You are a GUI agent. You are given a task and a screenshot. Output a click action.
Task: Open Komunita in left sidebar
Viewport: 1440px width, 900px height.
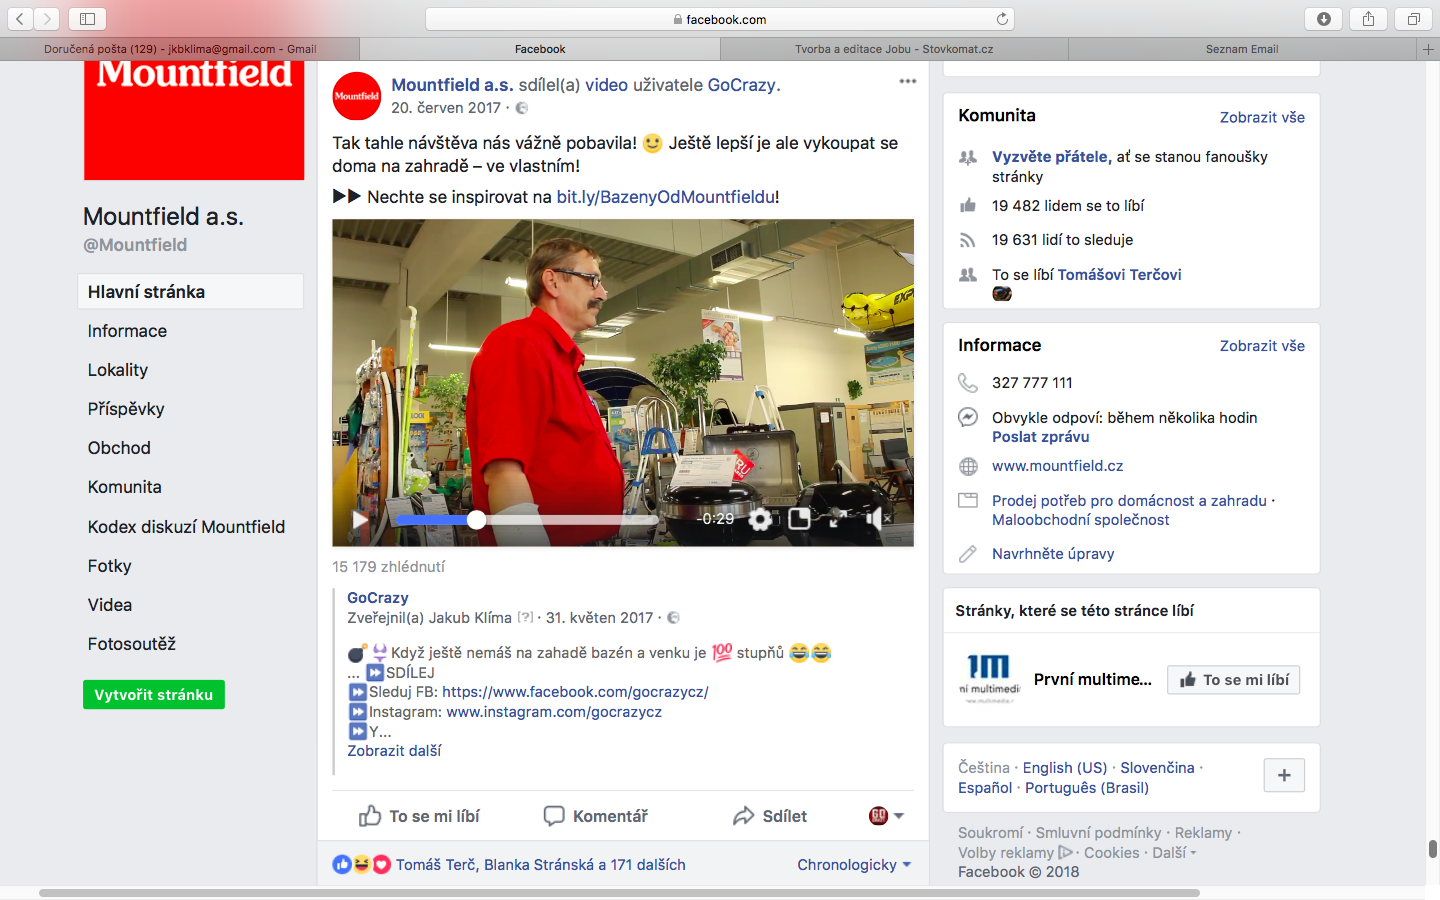[x=124, y=487]
